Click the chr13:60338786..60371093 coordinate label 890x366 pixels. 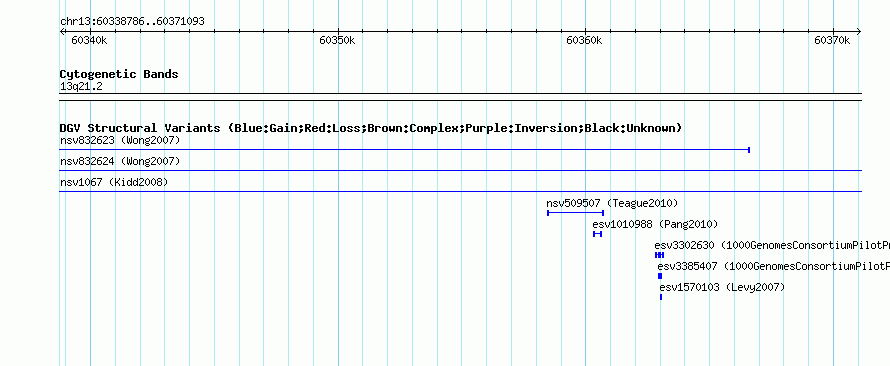(x=132, y=22)
